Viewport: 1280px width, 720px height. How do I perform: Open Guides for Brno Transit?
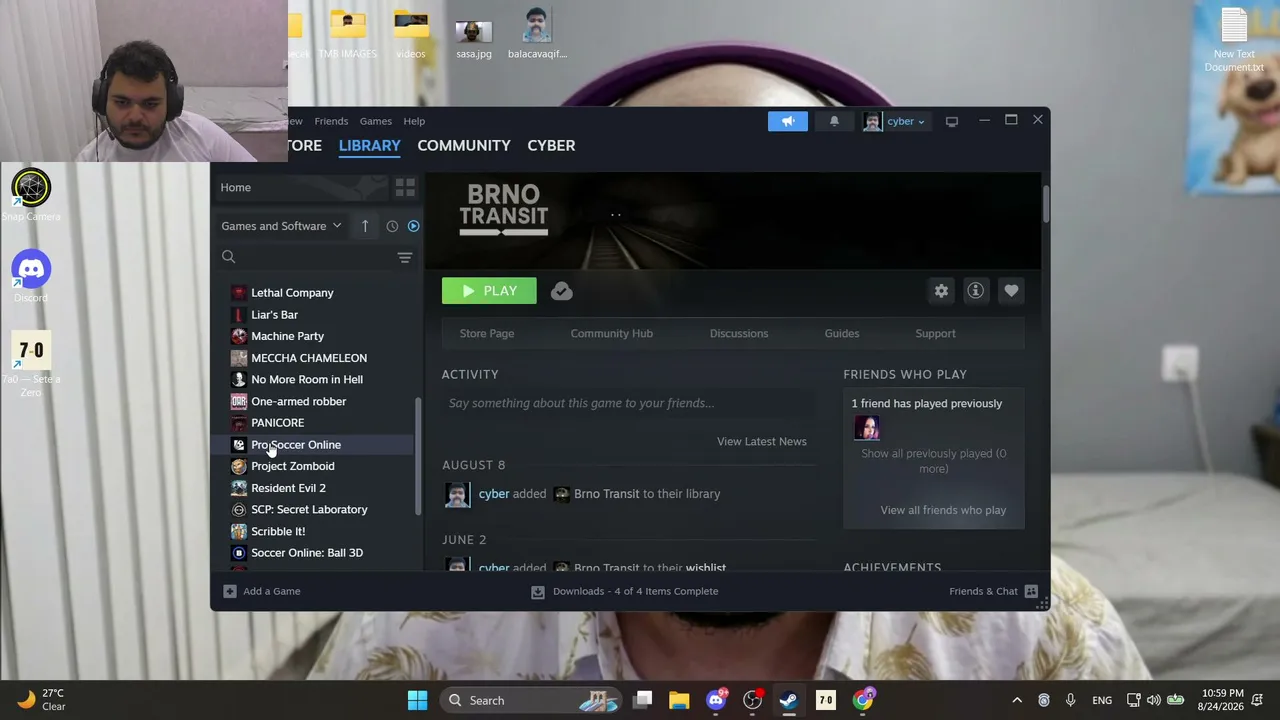point(842,333)
